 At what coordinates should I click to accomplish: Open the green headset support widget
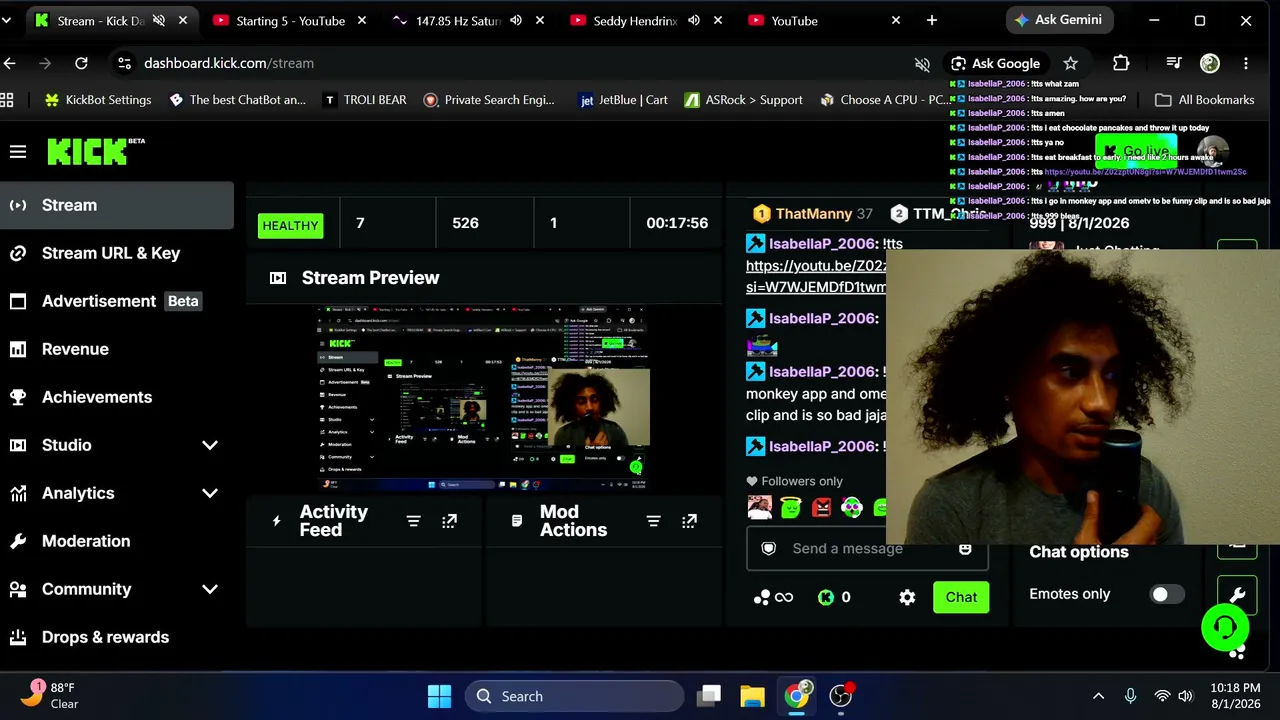(x=1225, y=628)
